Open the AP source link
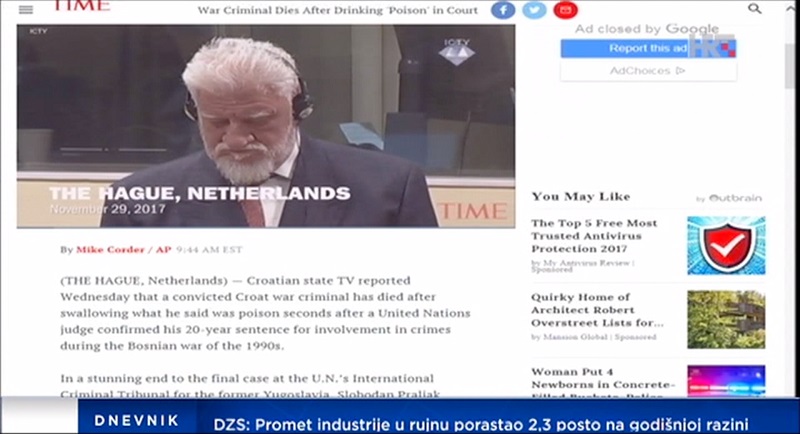Image resolution: width=800 pixels, height=434 pixels. point(163,249)
